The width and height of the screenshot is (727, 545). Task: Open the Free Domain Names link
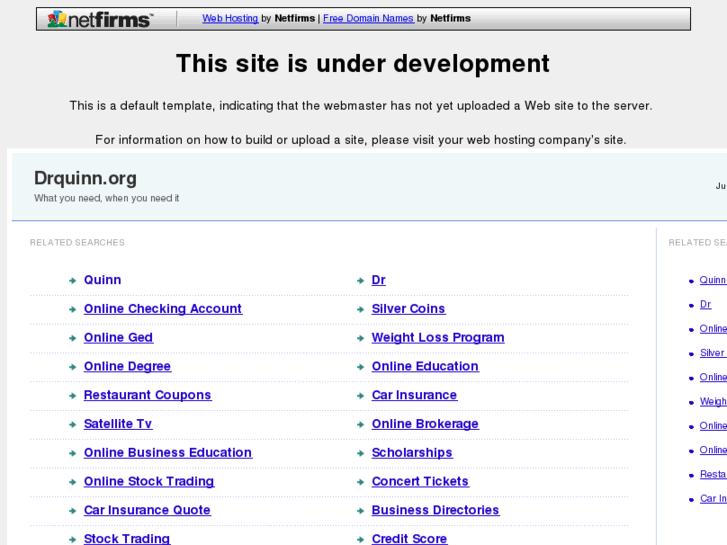(368, 18)
